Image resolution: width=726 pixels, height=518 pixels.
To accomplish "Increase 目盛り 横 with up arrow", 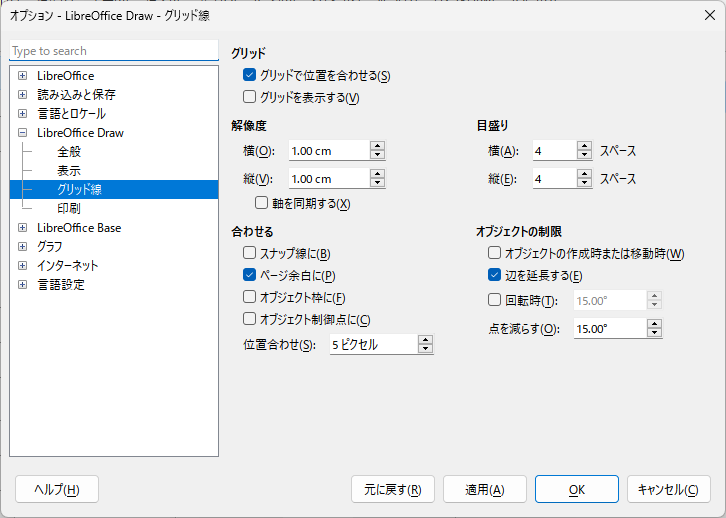I will [x=585, y=146].
